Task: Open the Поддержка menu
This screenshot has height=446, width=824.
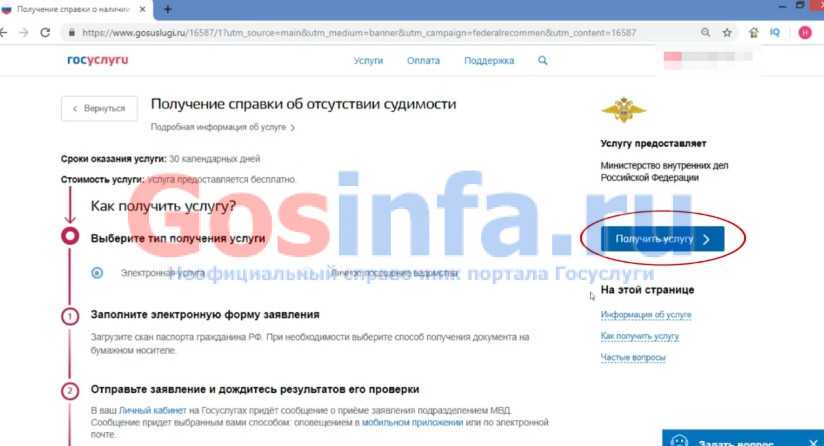Action: (x=489, y=61)
